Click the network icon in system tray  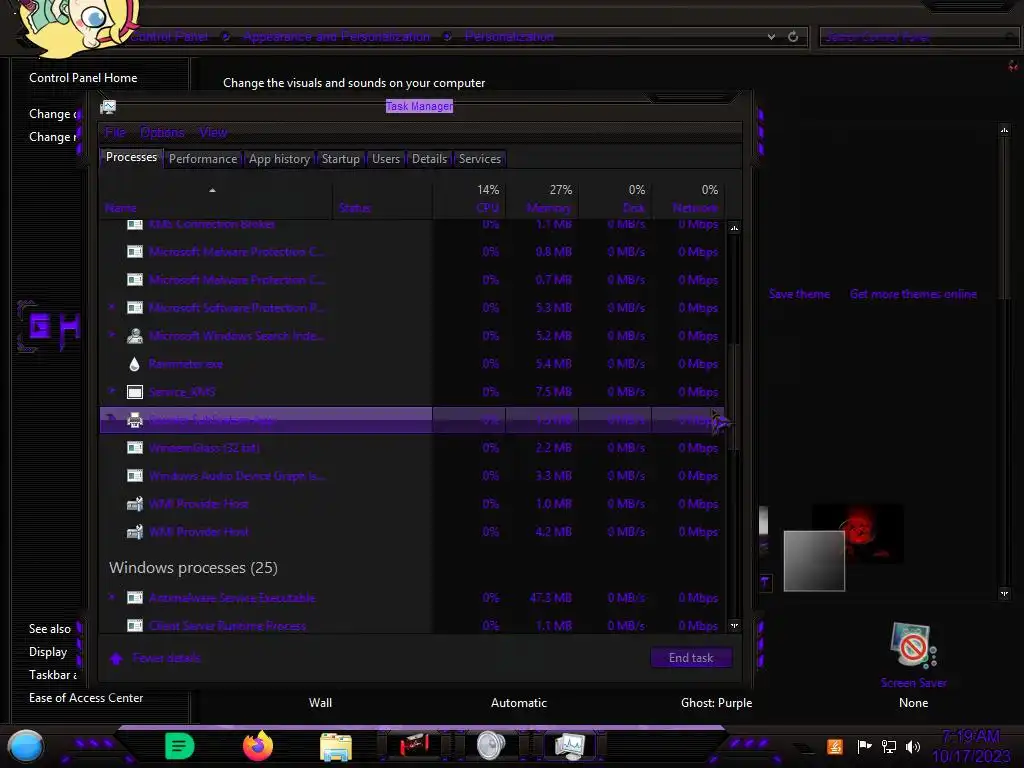pyautogui.click(x=889, y=746)
